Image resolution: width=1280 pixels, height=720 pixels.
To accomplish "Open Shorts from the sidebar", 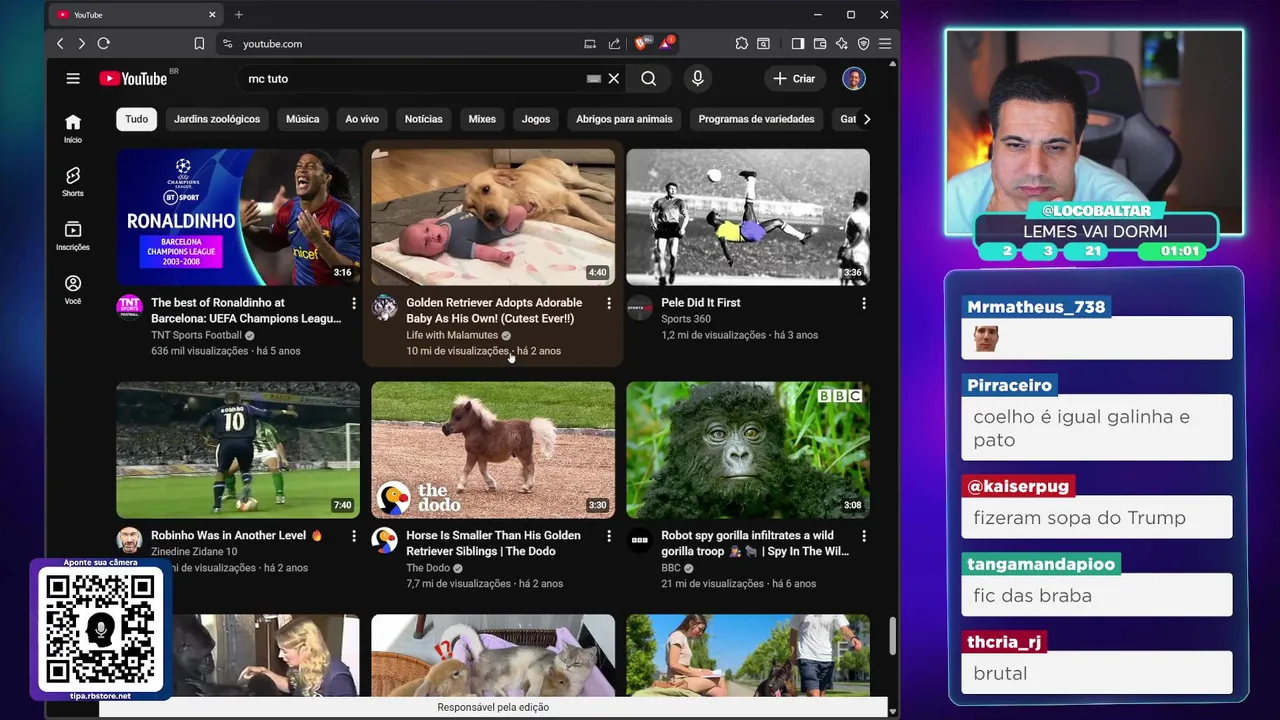I will 73,182.
